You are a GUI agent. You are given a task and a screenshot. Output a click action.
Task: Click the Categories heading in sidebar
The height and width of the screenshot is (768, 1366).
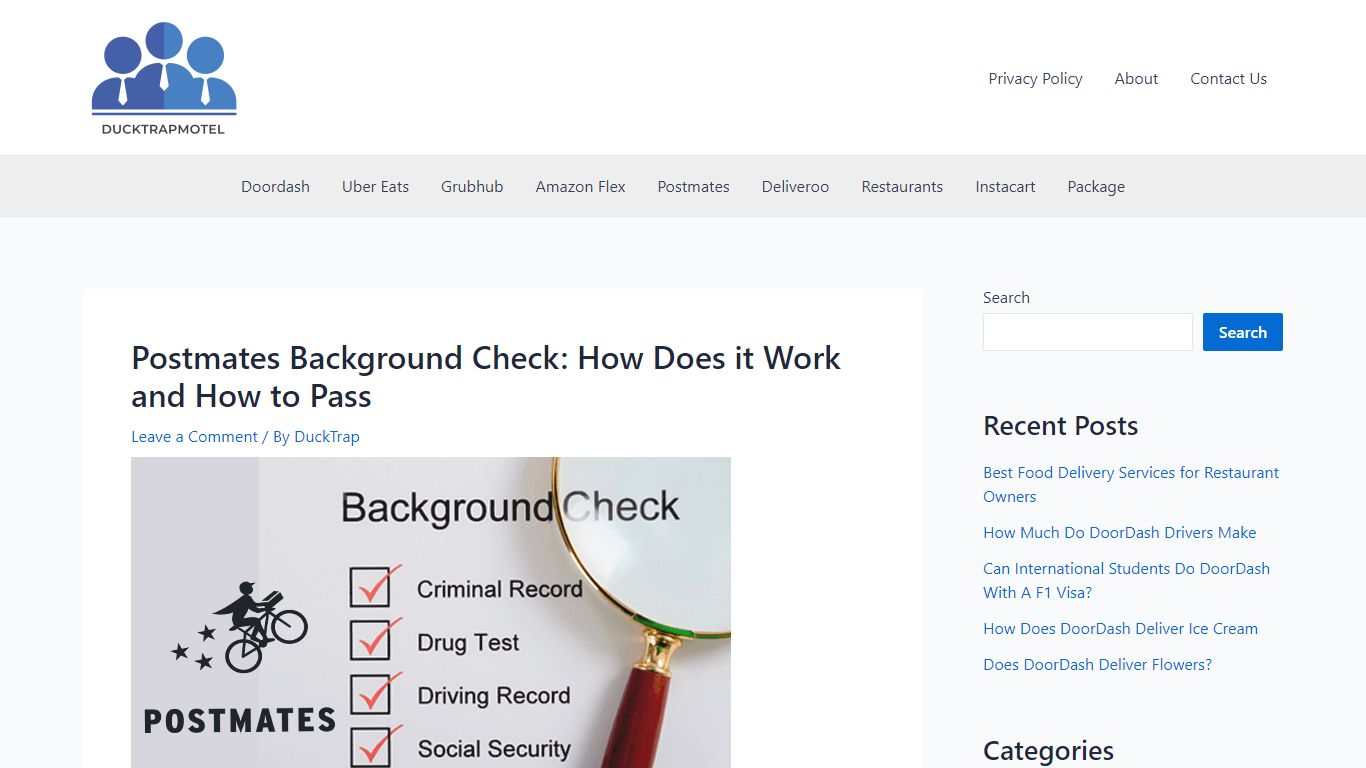[1048, 751]
